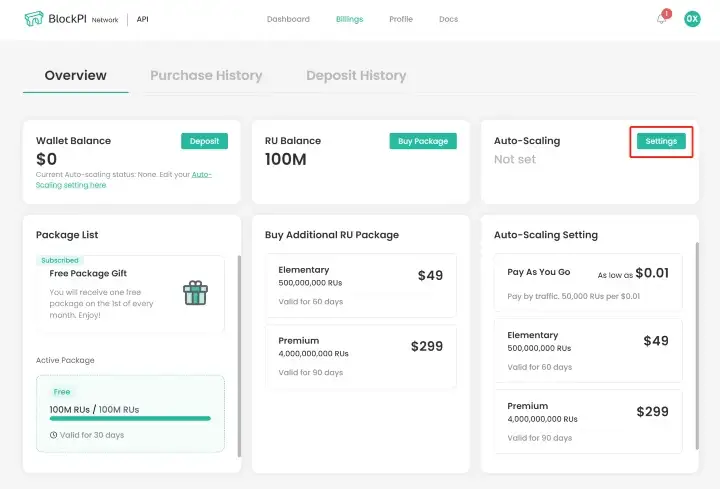The image size is (720, 489).
Task: Click the Valid for 30 days text
Action: 92,435
